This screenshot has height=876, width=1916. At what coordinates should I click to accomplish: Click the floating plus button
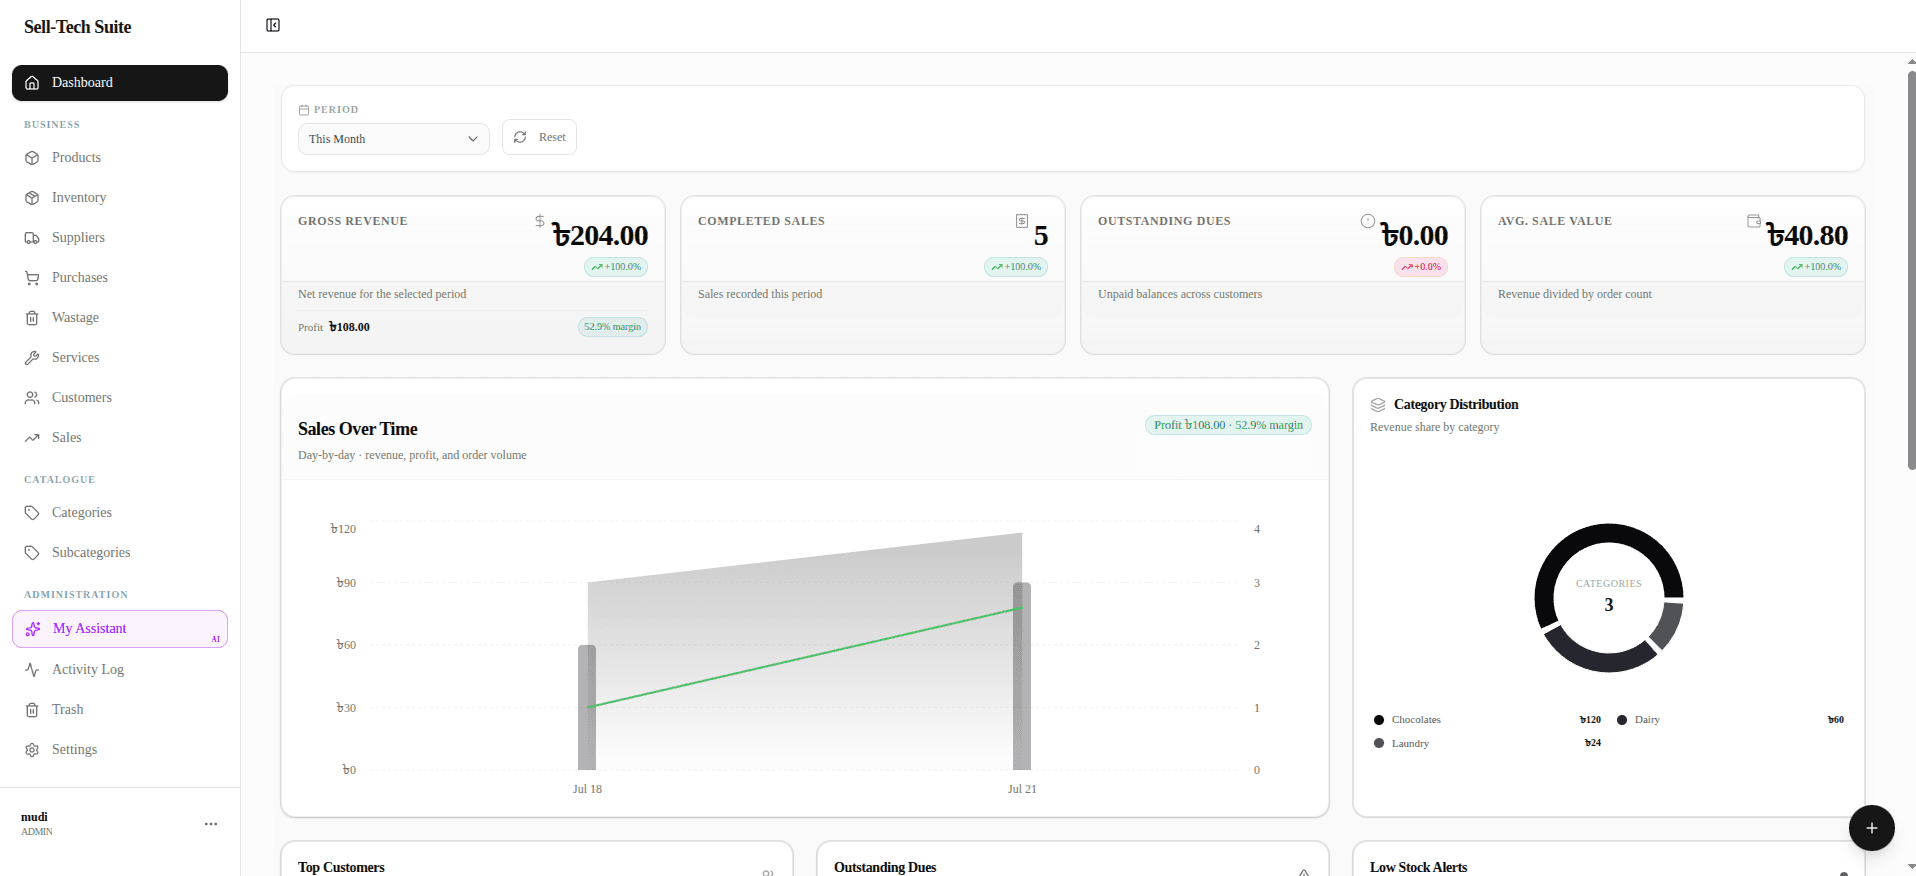(x=1872, y=828)
